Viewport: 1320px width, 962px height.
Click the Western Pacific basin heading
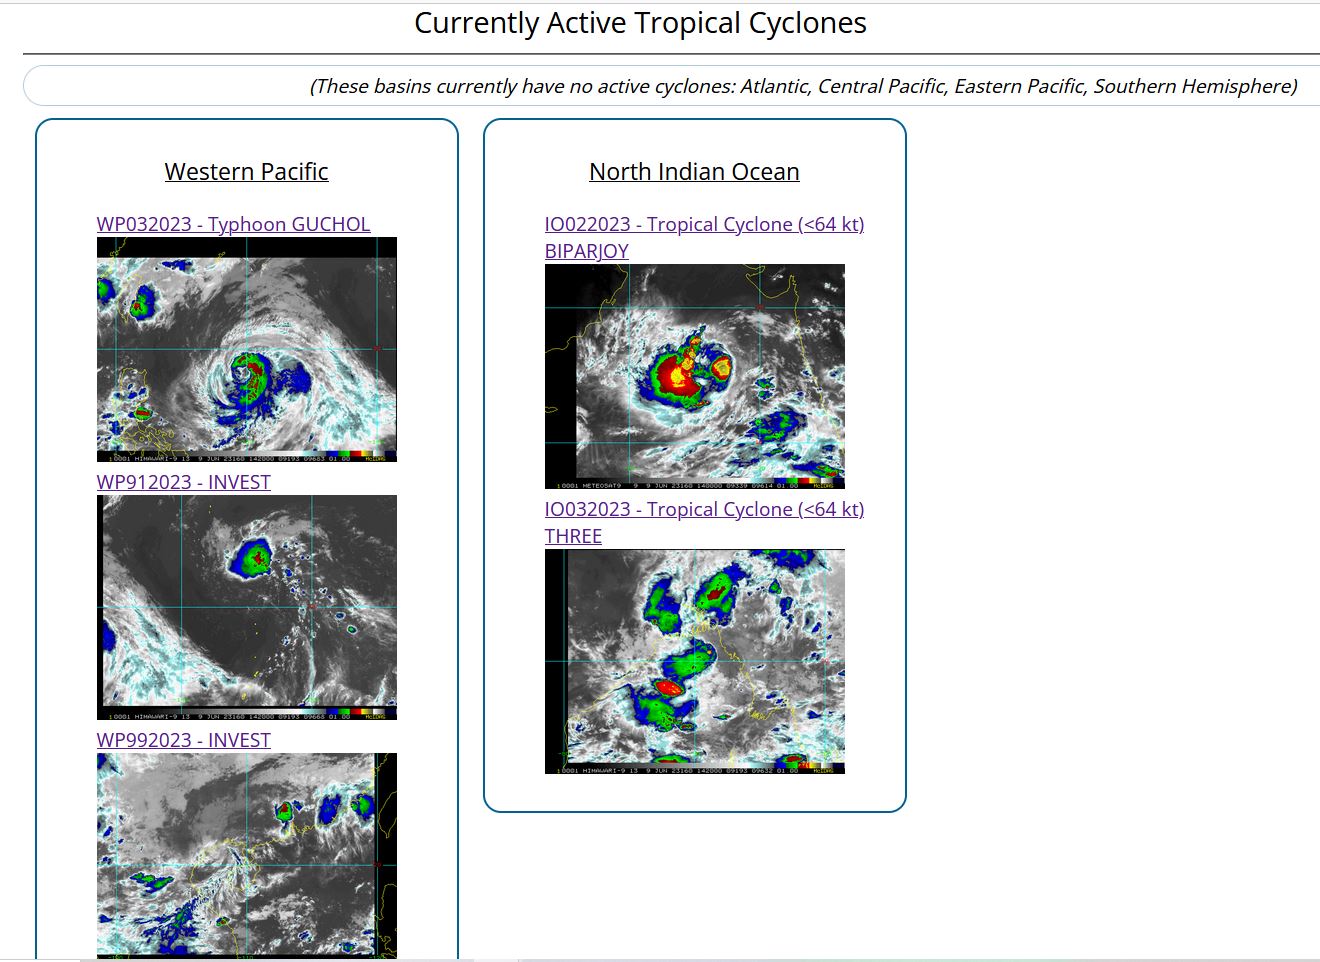tap(246, 172)
